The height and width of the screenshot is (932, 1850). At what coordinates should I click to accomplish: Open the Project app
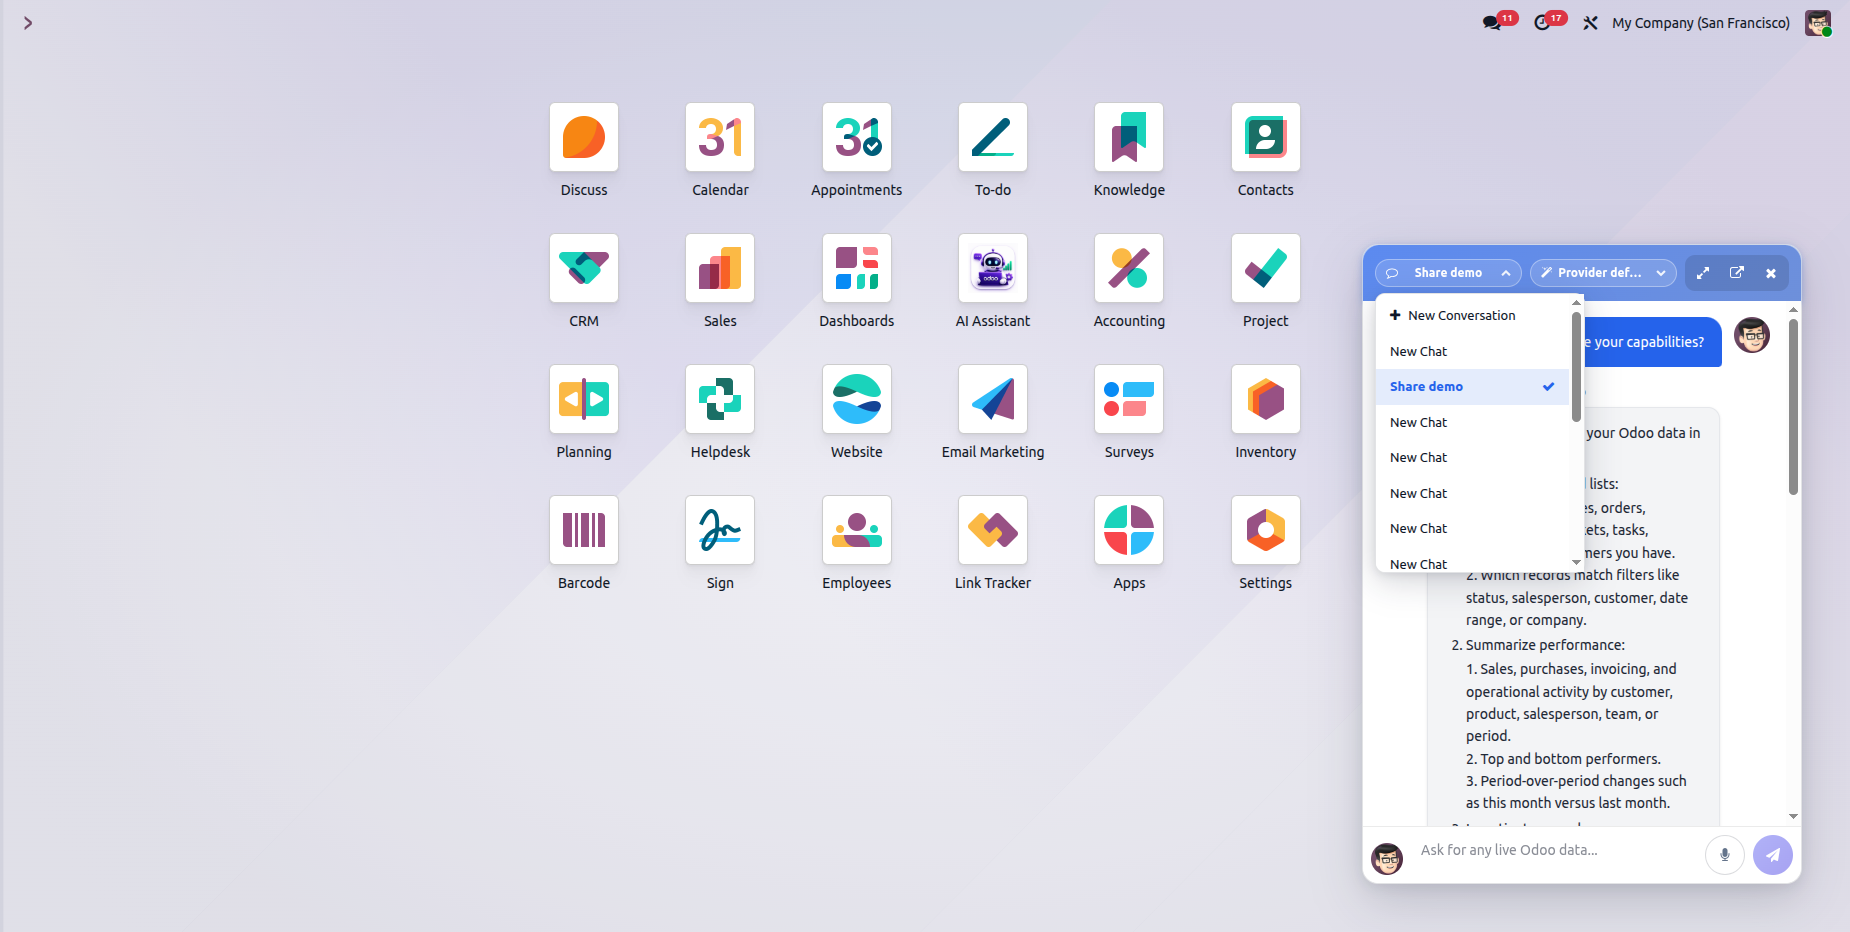(x=1266, y=268)
